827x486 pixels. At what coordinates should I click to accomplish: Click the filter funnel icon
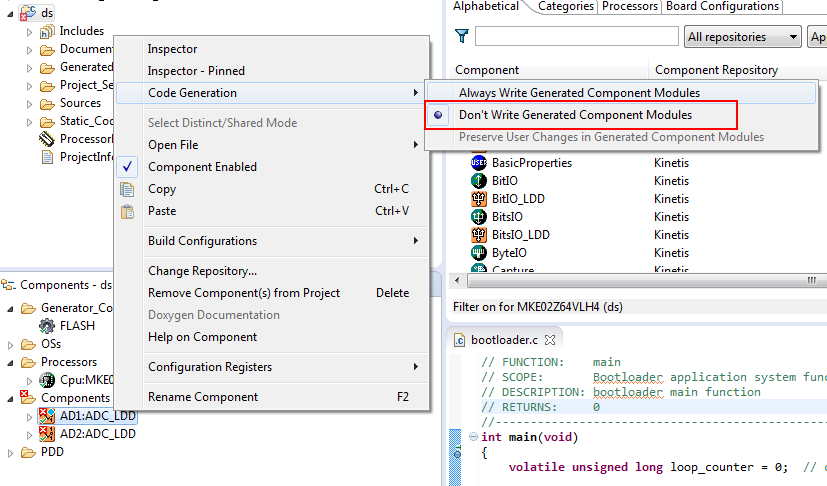461,37
